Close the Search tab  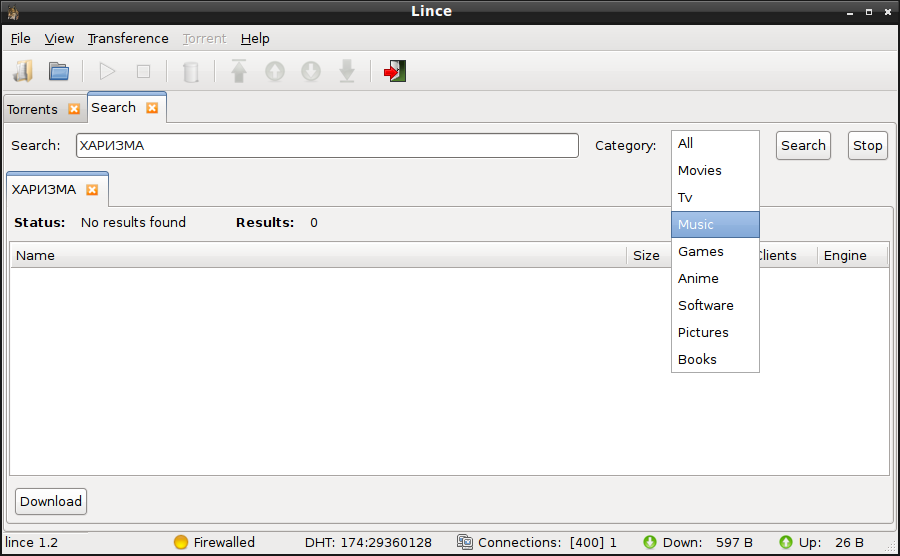click(152, 108)
